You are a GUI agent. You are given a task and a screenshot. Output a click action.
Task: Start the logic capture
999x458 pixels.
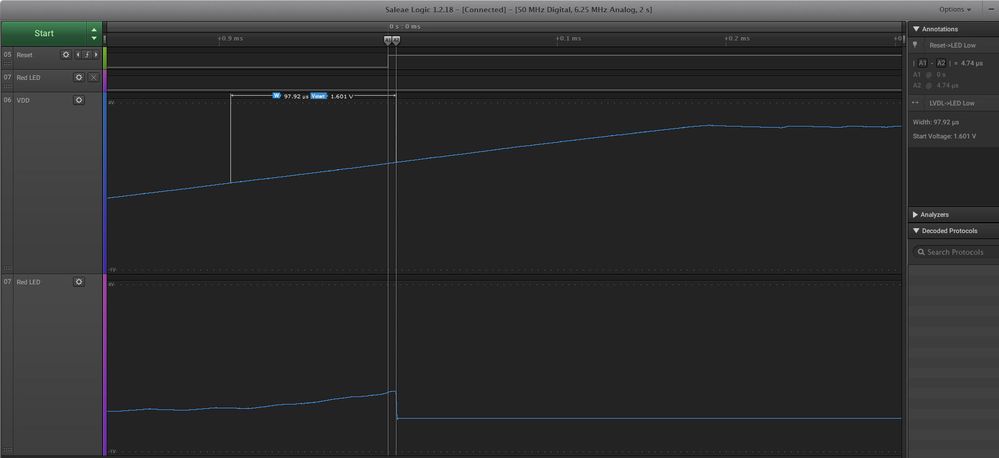[44, 33]
